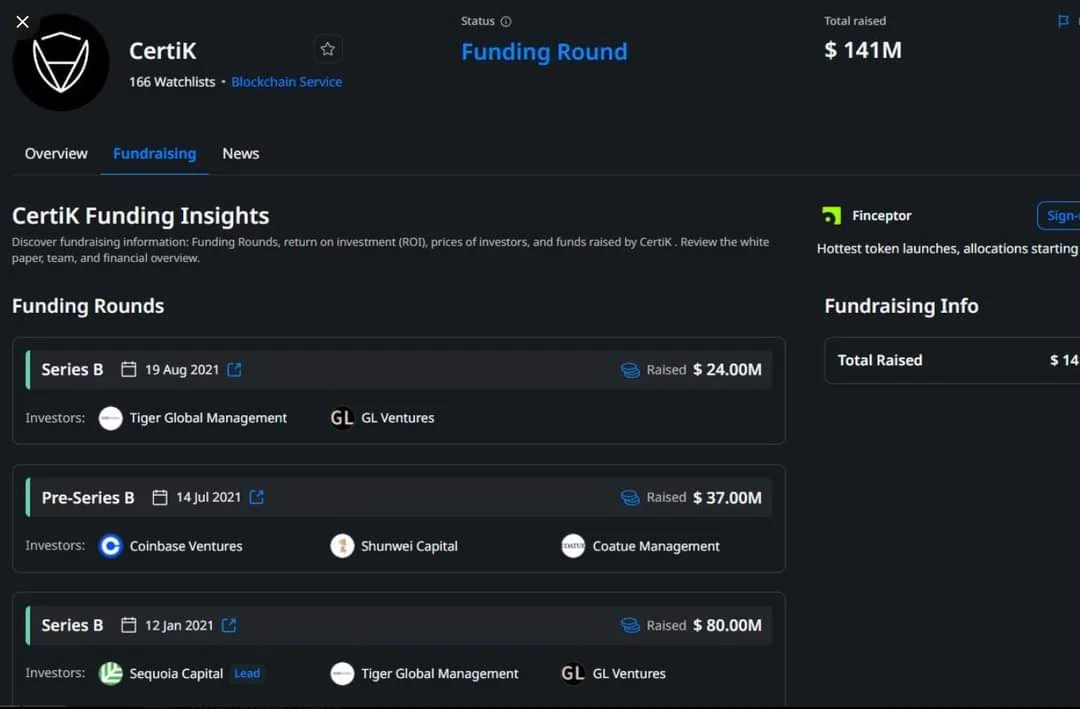
Task: Open Coinbase Ventures investor page
Action: pyautogui.click(x=186, y=546)
